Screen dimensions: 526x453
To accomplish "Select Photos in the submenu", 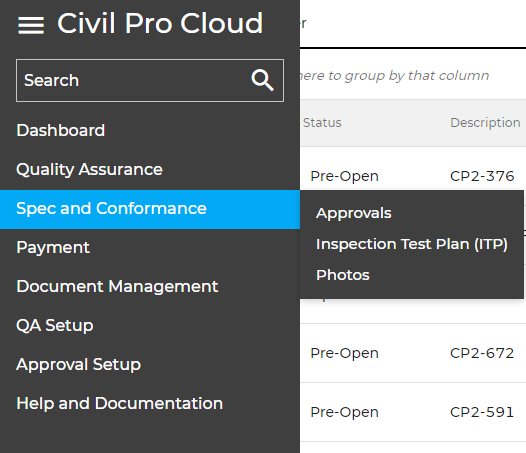I will click(x=343, y=275).
